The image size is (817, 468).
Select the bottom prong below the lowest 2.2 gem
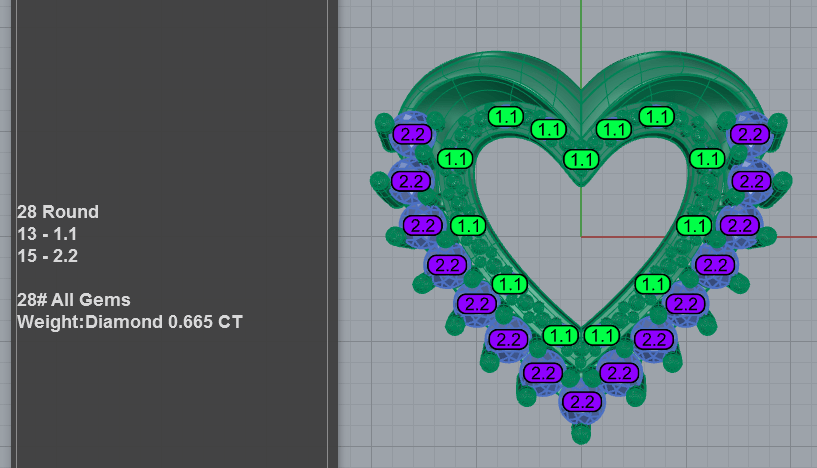click(581, 434)
